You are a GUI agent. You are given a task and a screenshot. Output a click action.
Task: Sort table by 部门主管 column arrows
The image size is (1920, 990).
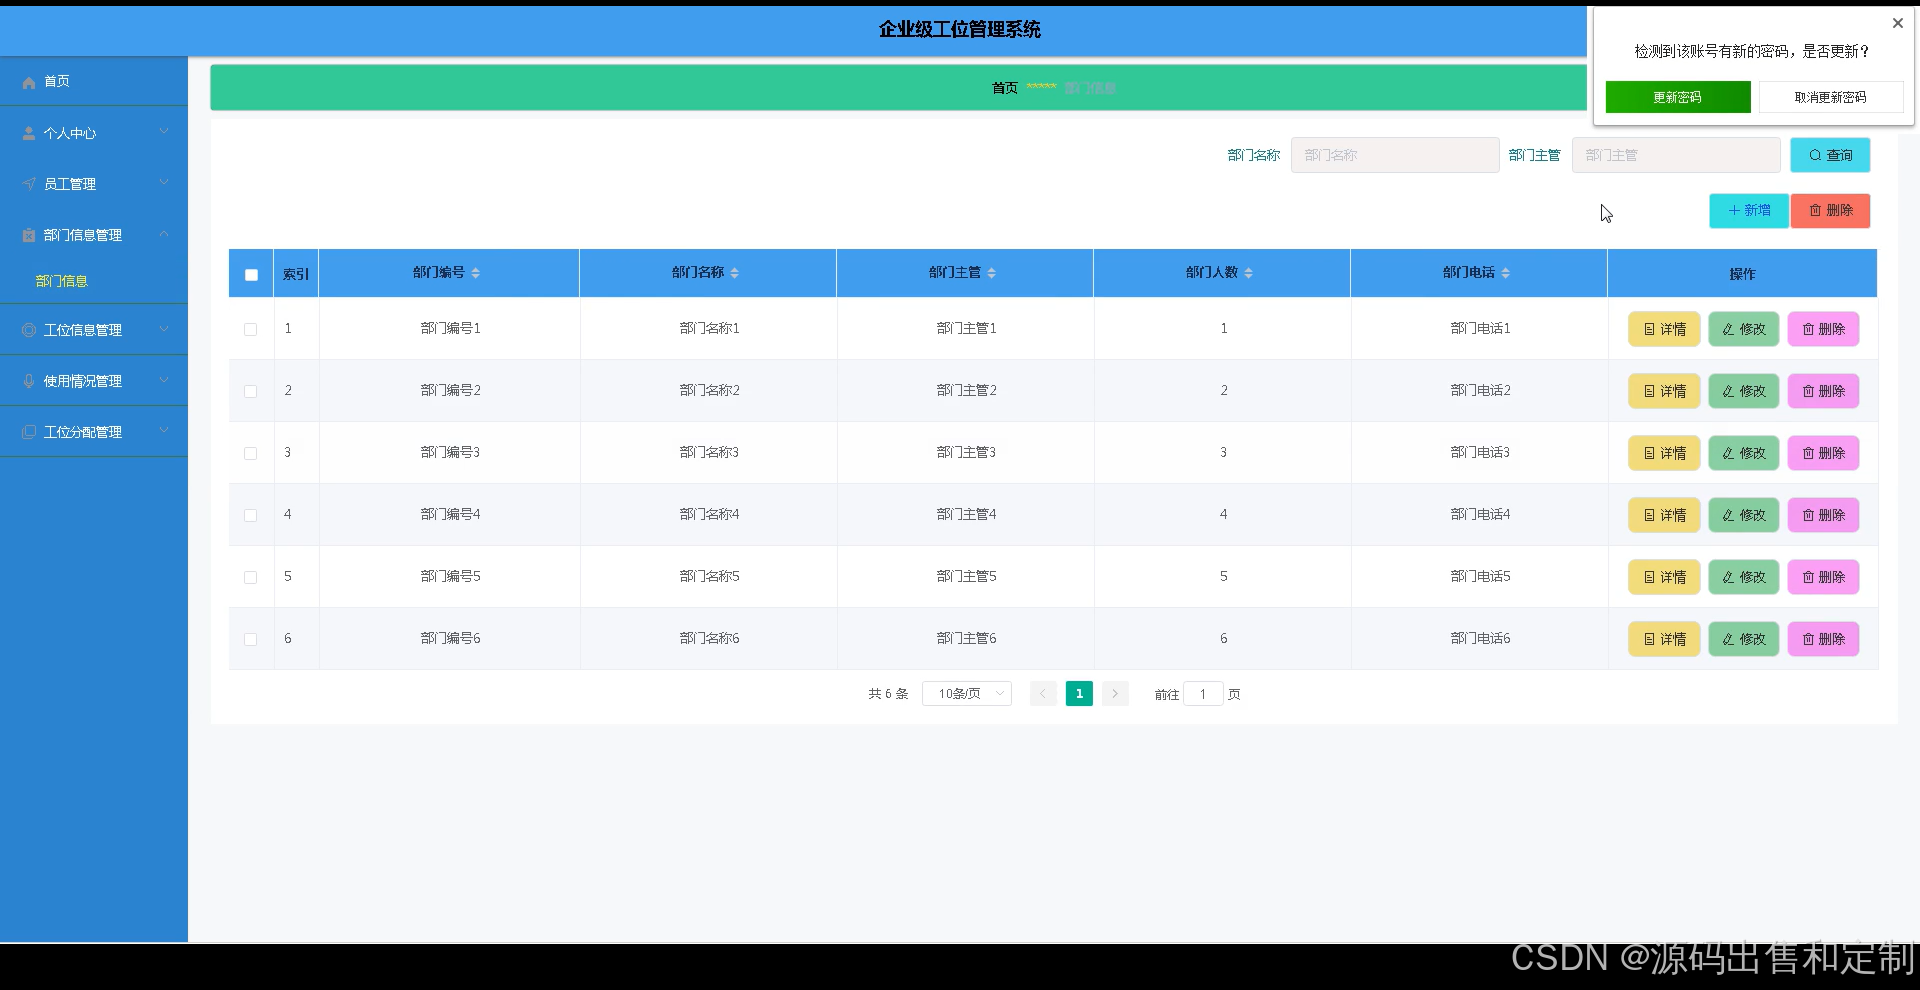[x=992, y=273]
